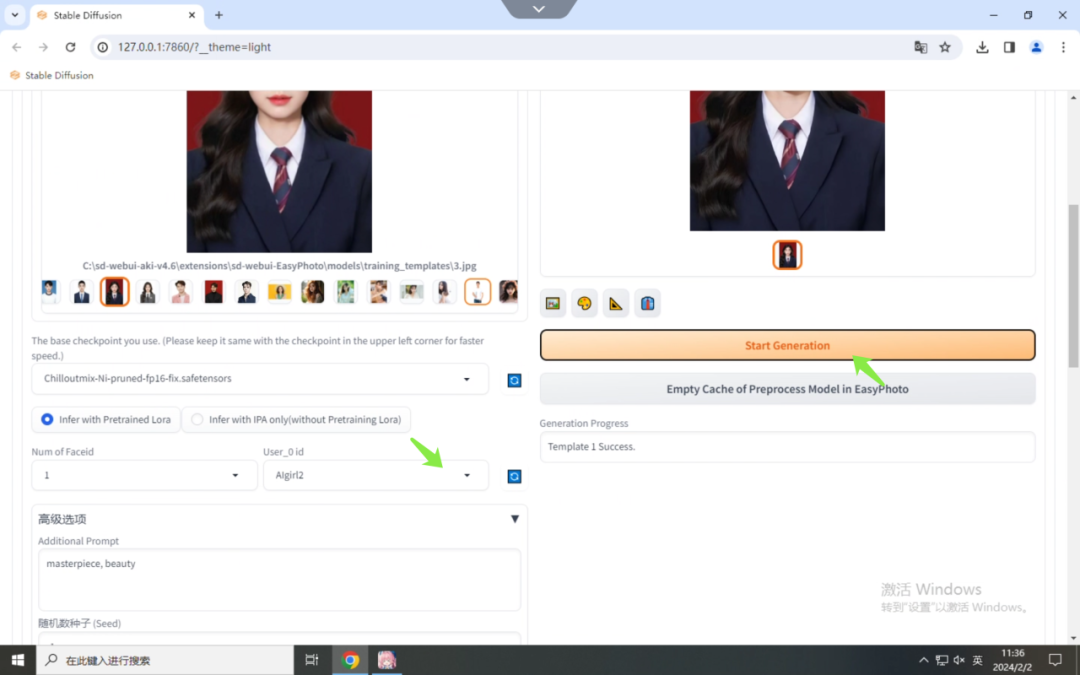This screenshot has height=675, width=1080.
Task: Toggle the browser side panel icon
Action: (1009, 47)
